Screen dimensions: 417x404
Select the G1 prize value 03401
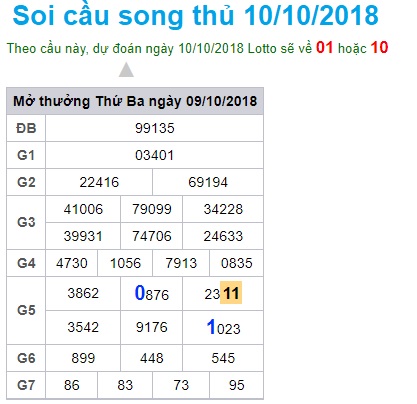pyautogui.click(x=155, y=155)
